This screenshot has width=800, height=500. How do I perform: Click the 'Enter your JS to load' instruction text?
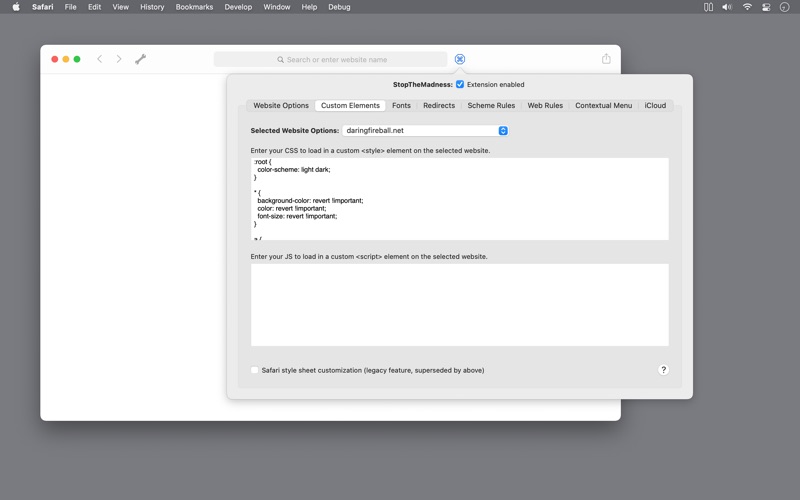(x=369, y=257)
